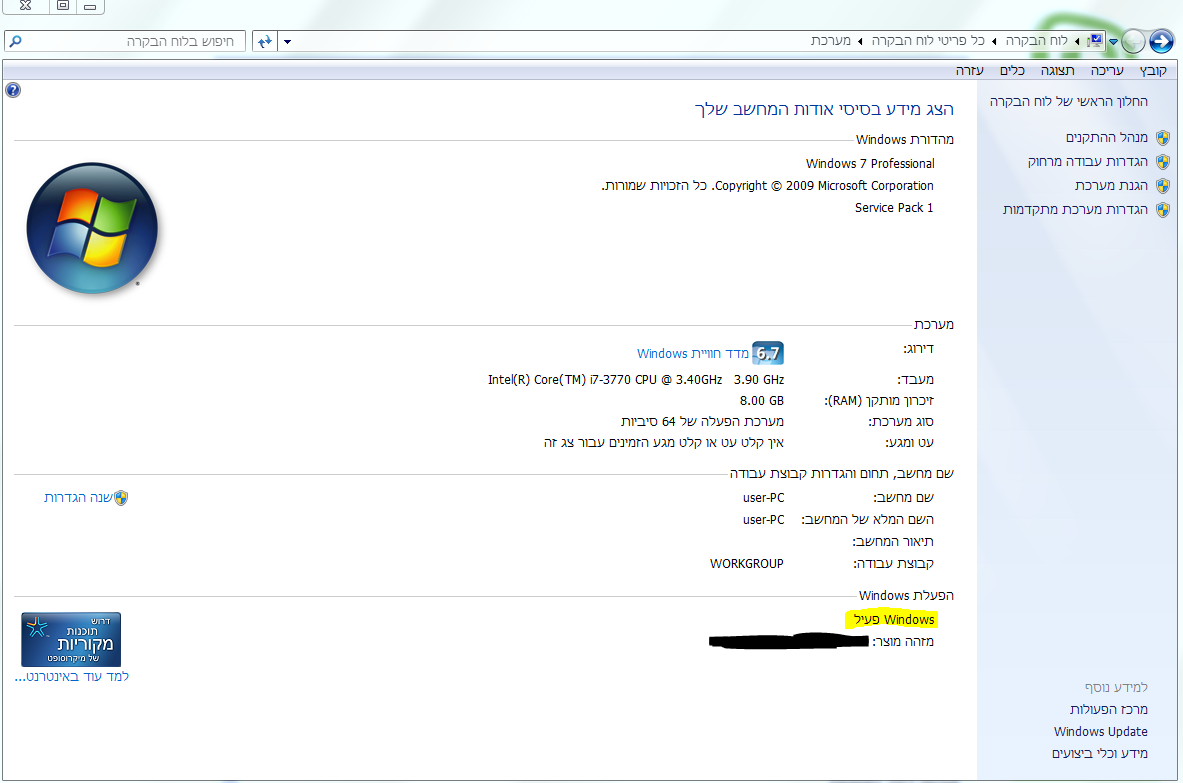Click the Control Panel search field
The height and width of the screenshot is (783, 1183).
point(124,41)
